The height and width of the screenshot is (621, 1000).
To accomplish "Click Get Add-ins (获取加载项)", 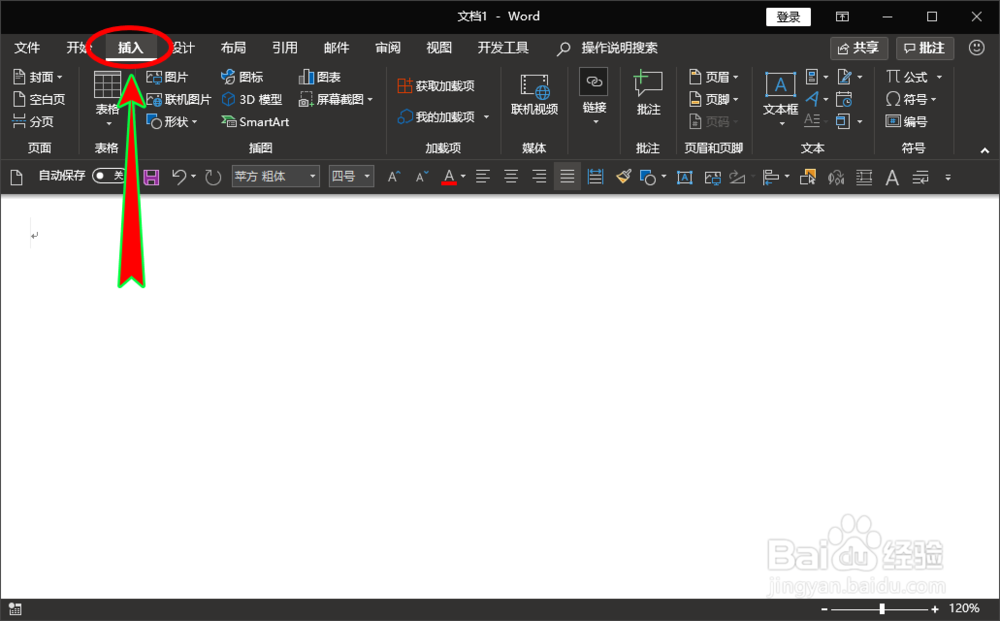I will (x=436, y=85).
